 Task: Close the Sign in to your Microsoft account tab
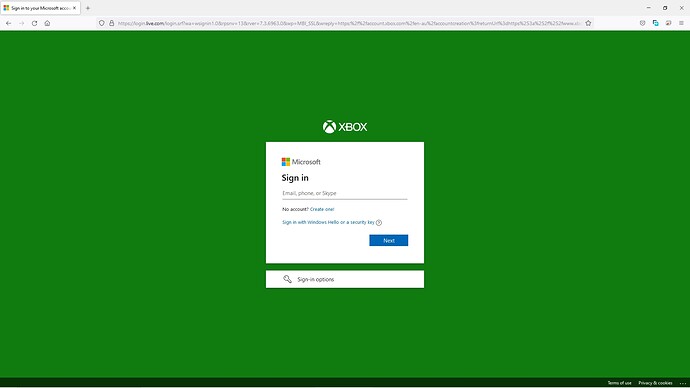click(x=74, y=8)
